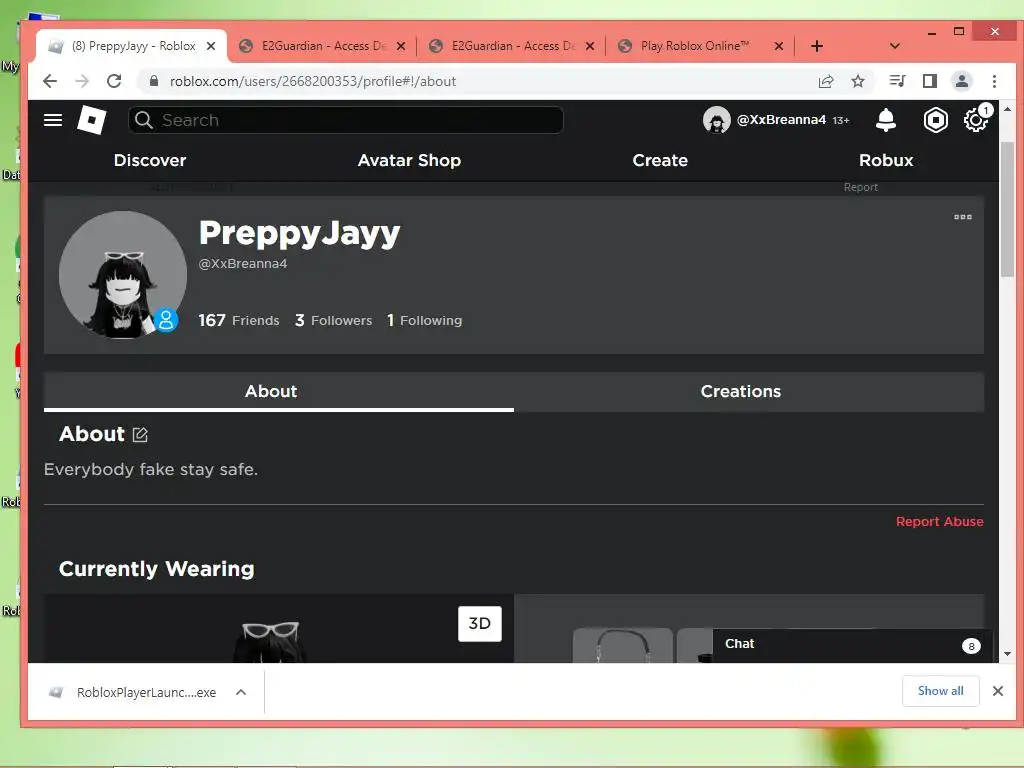Click the site lock security icon
Screen dimensions: 1024x768
(153, 81)
